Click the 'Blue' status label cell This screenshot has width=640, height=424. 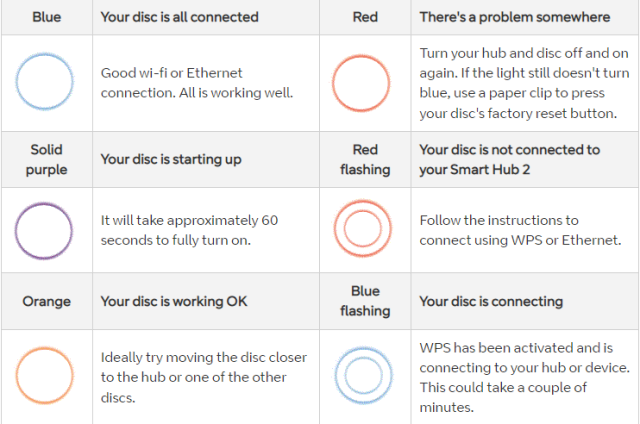pos(47,17)
